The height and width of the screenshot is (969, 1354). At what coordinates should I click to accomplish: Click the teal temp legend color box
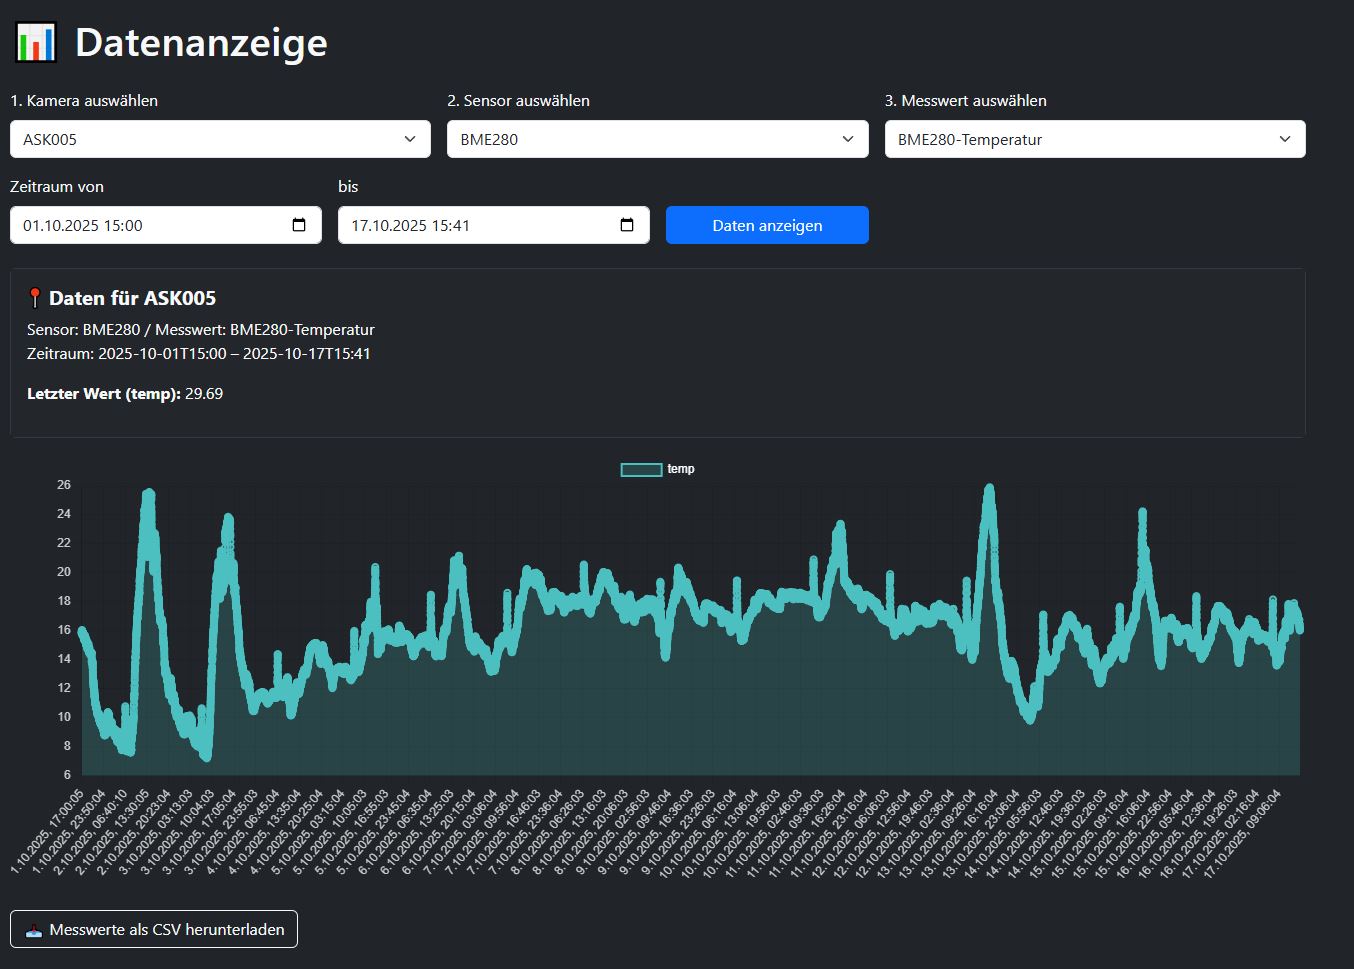pyautogui.click(x=641, y=469)
